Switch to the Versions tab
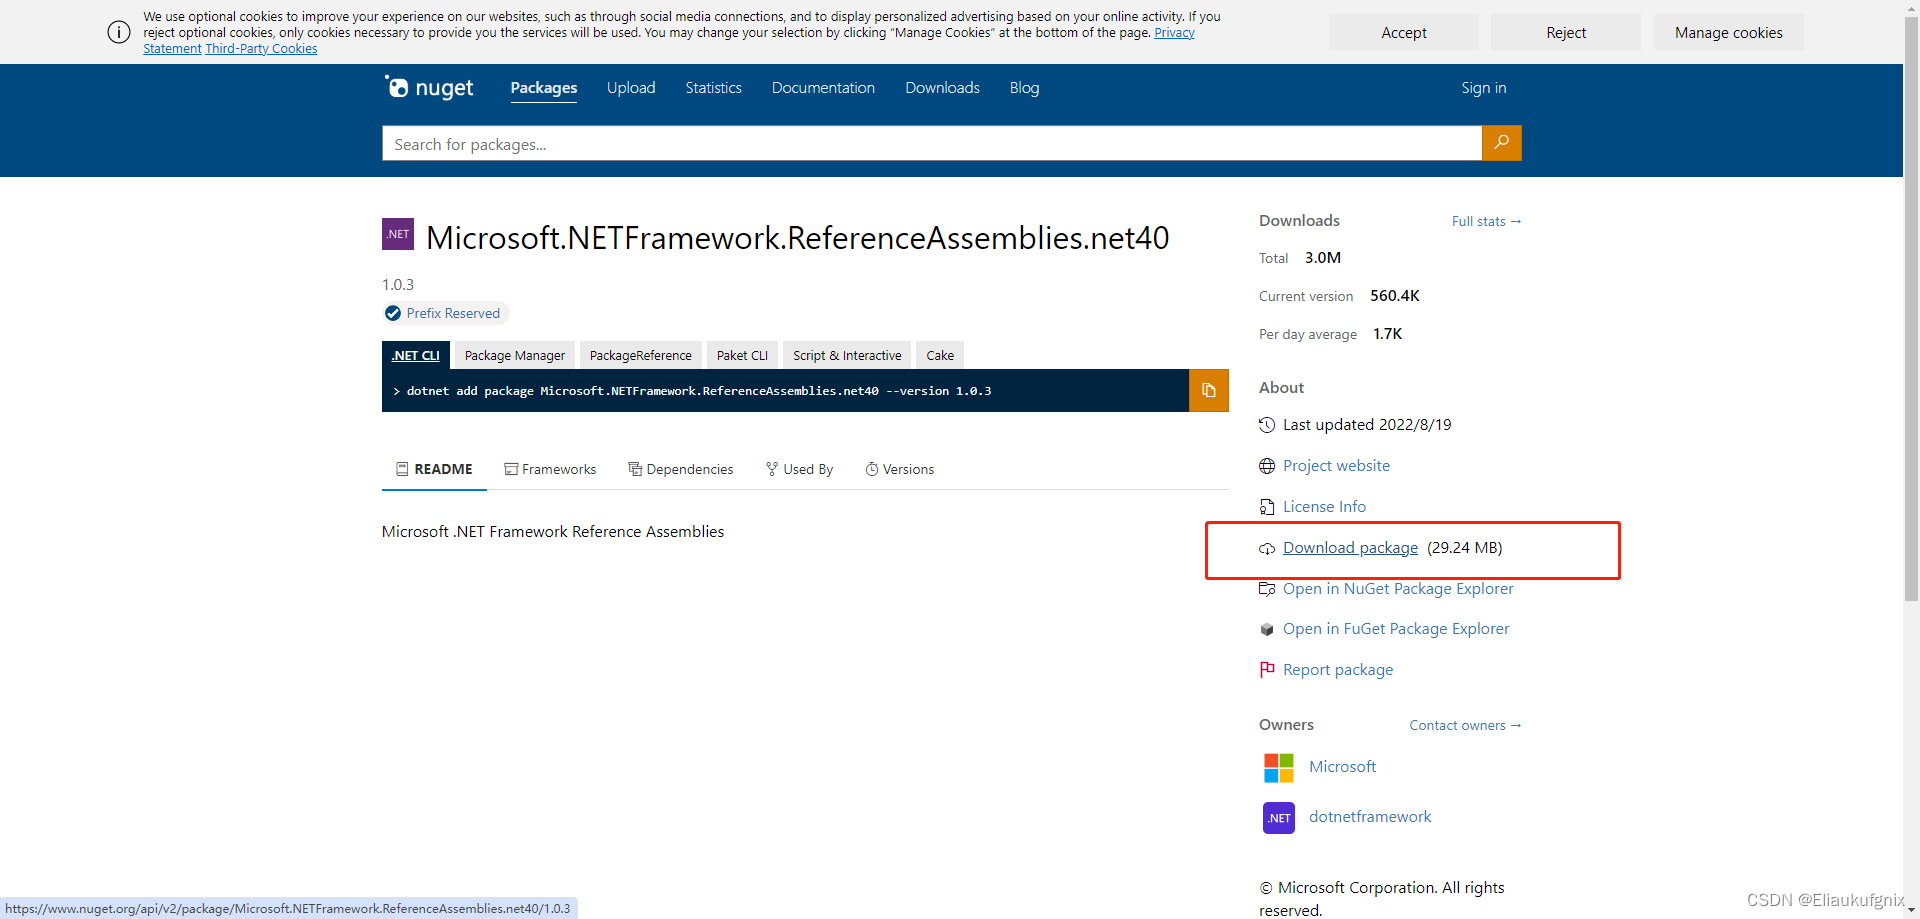The height and width of the screenshot is (919, 1920). 898,468
